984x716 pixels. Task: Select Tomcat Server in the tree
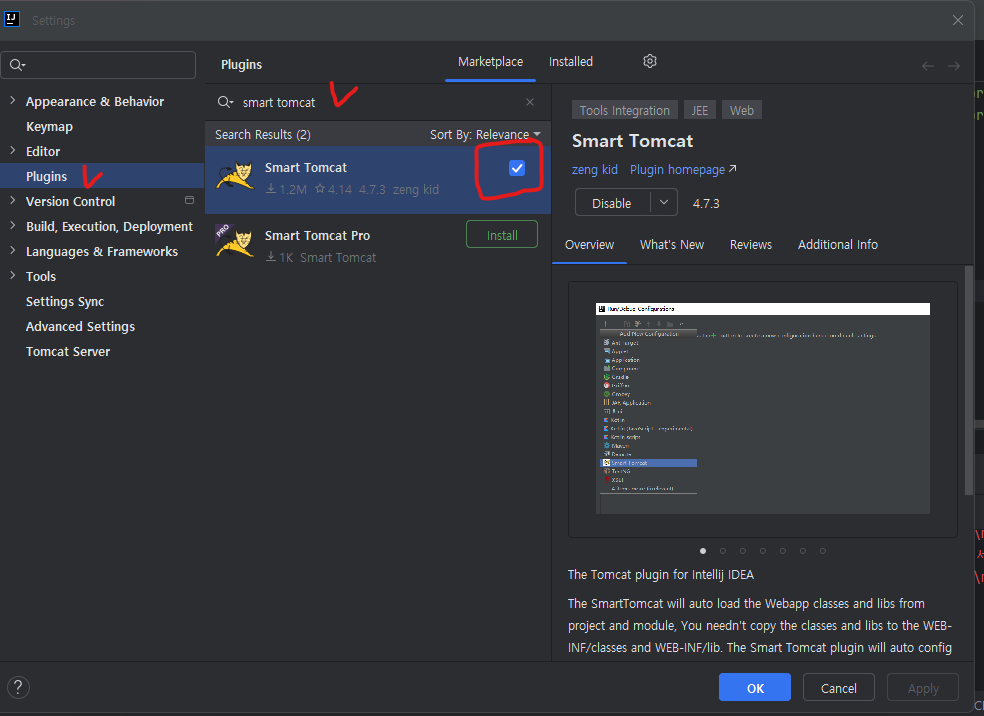(68, 351)
